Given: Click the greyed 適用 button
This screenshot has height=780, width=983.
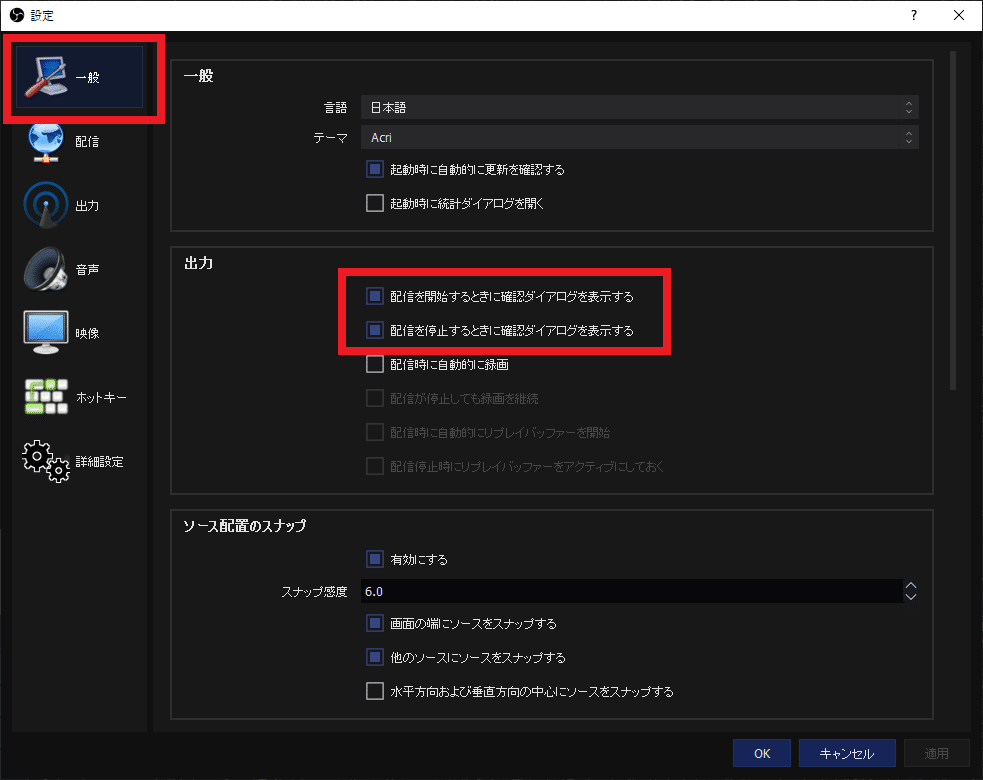Looking at the screenshot, I should 937,753.
